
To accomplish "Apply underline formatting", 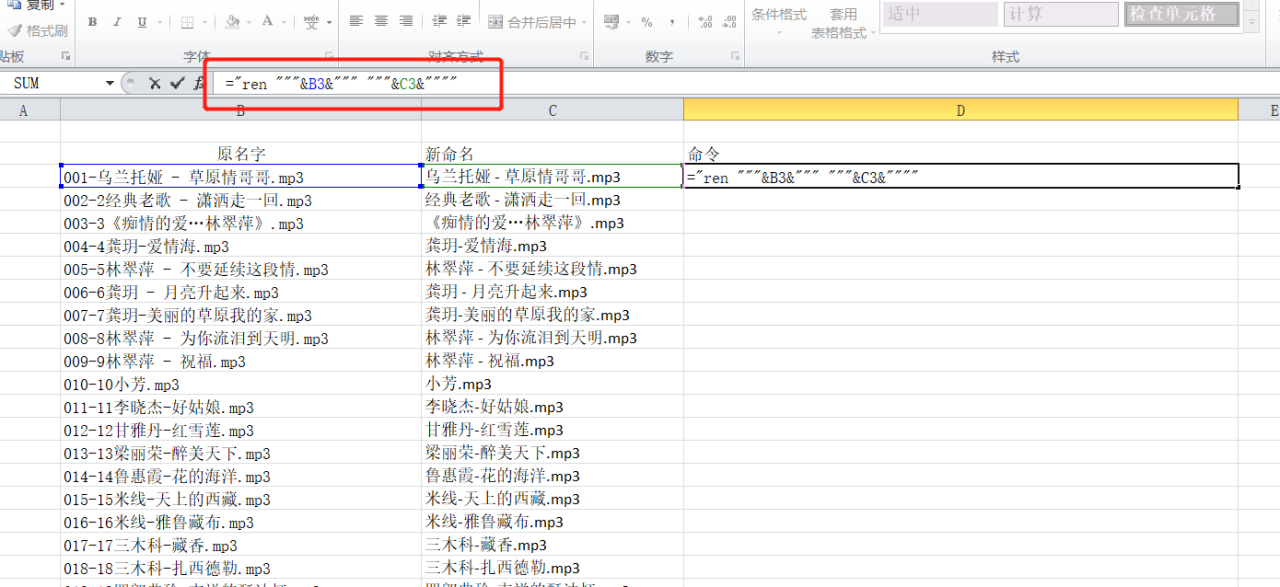I will 141,22.
